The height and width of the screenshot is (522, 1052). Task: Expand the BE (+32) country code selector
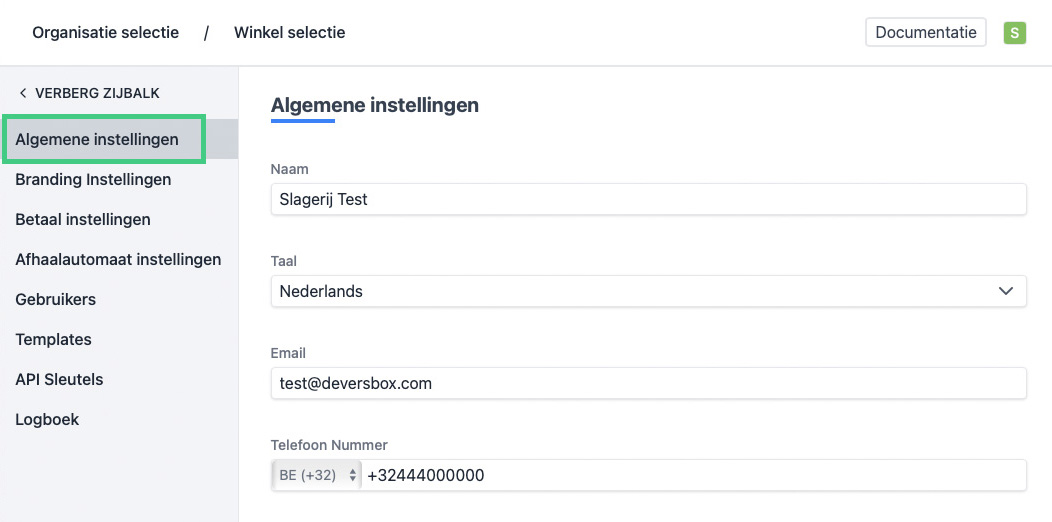click(x=316, y=476)
